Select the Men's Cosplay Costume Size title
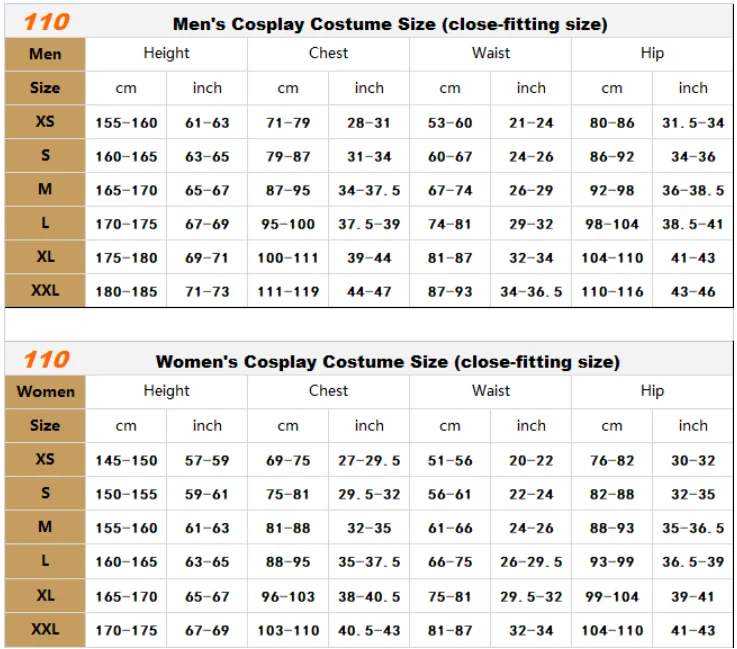 point(390,24)
